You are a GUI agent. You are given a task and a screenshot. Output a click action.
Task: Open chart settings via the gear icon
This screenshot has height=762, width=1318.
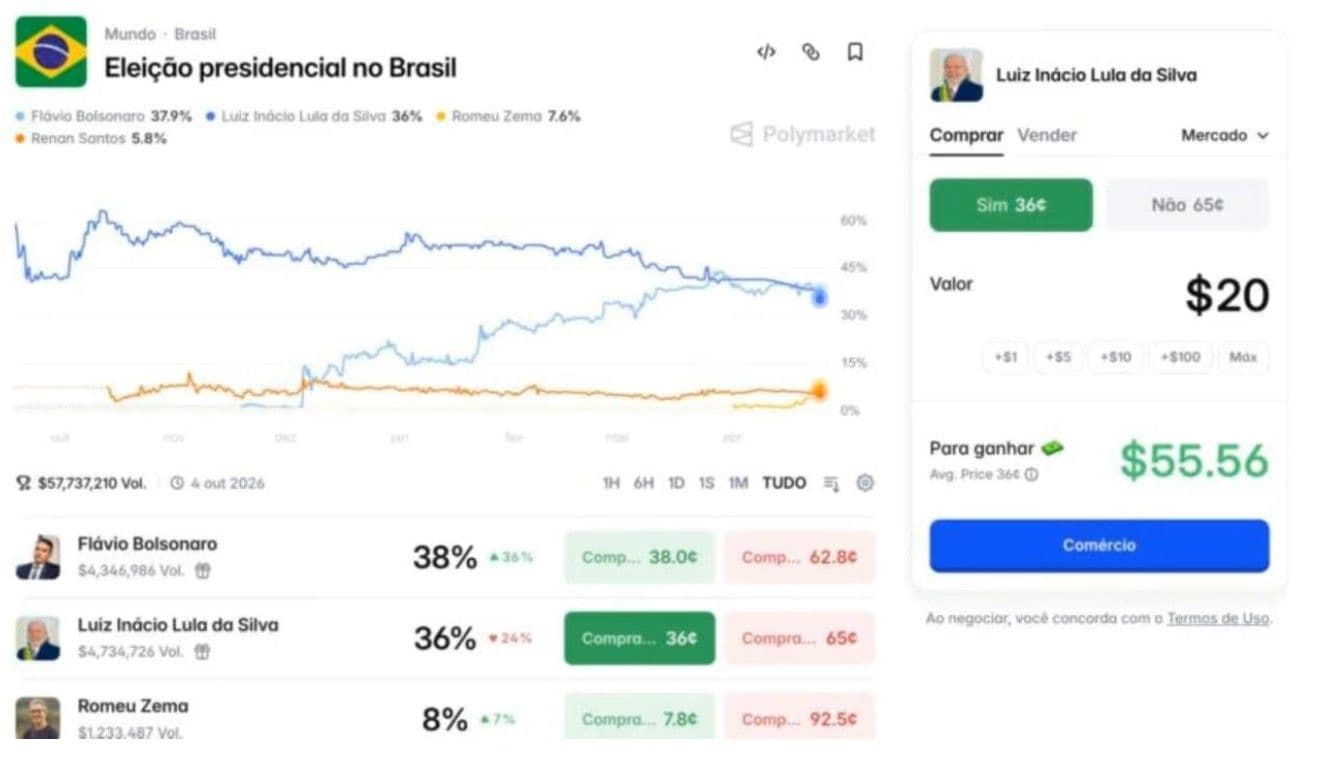point(864,483)
